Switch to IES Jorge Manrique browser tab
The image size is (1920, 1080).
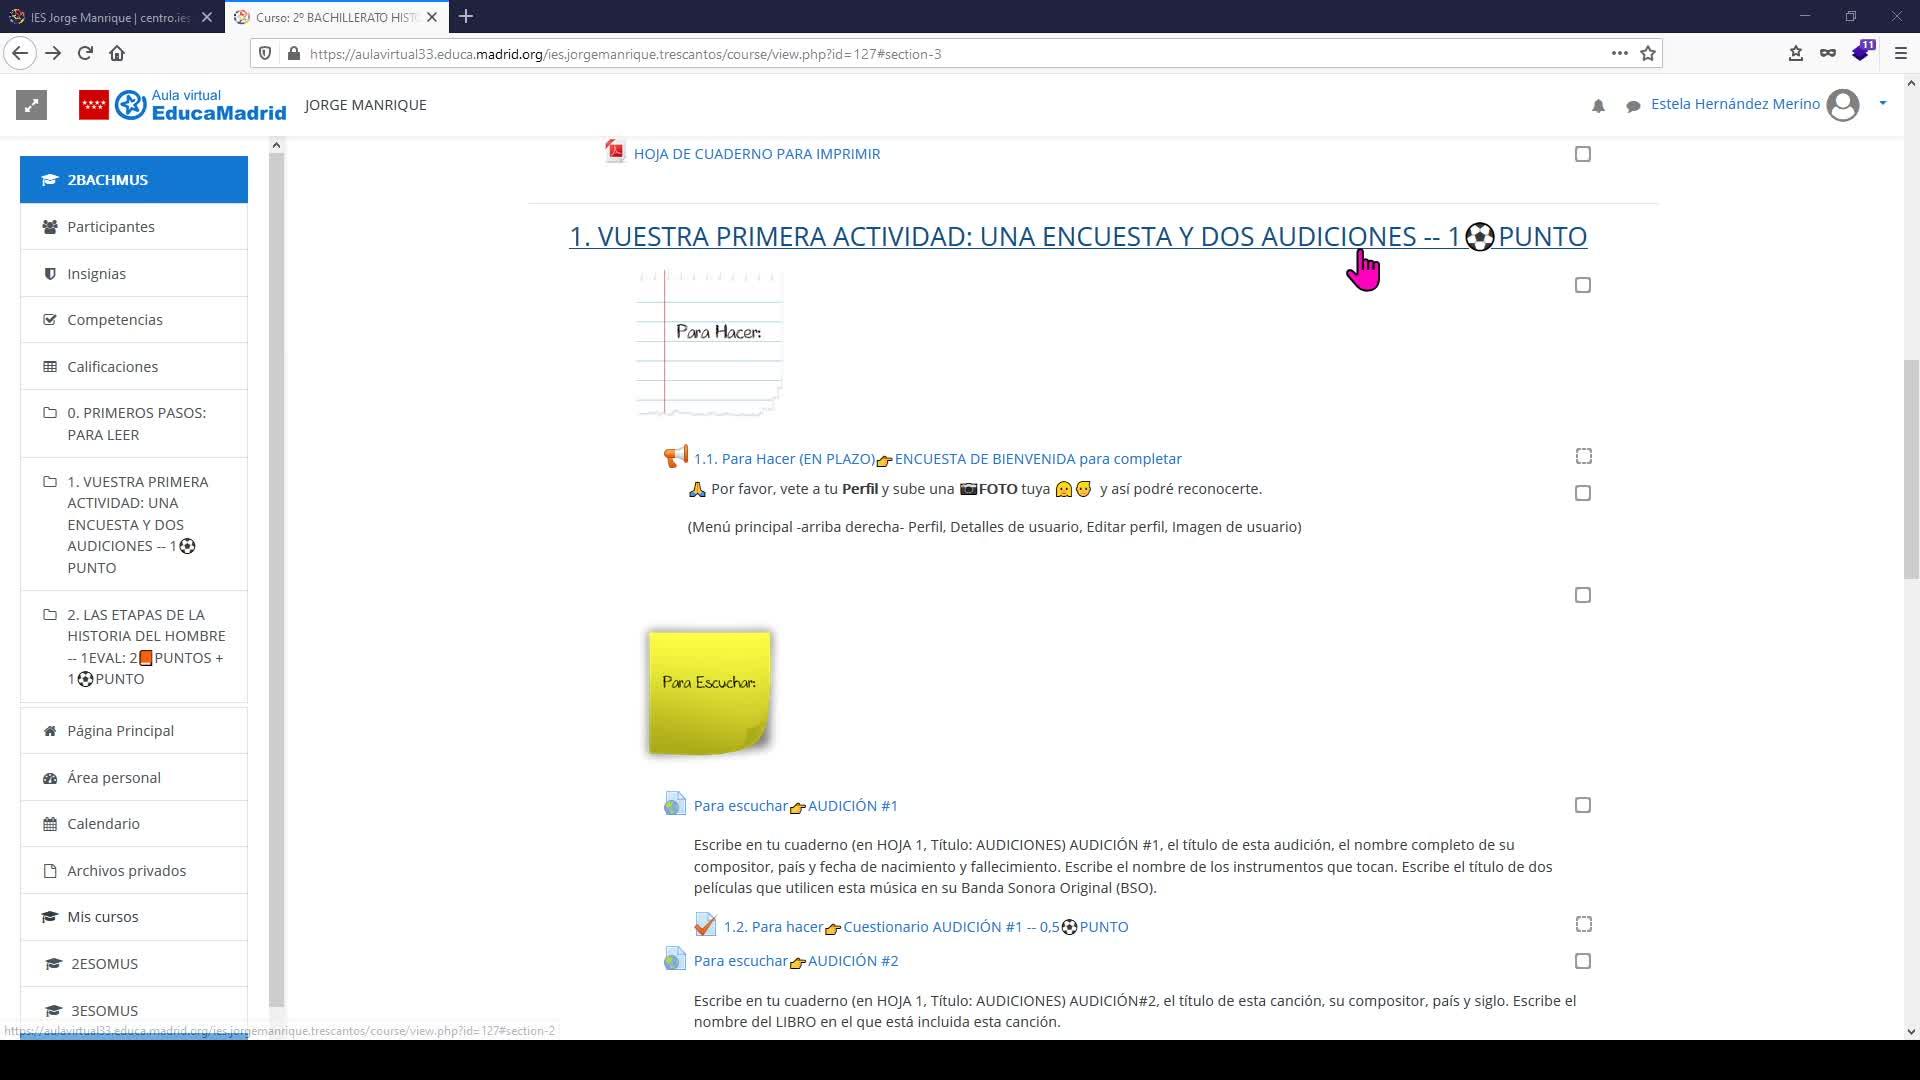click(x=108, y=17)
